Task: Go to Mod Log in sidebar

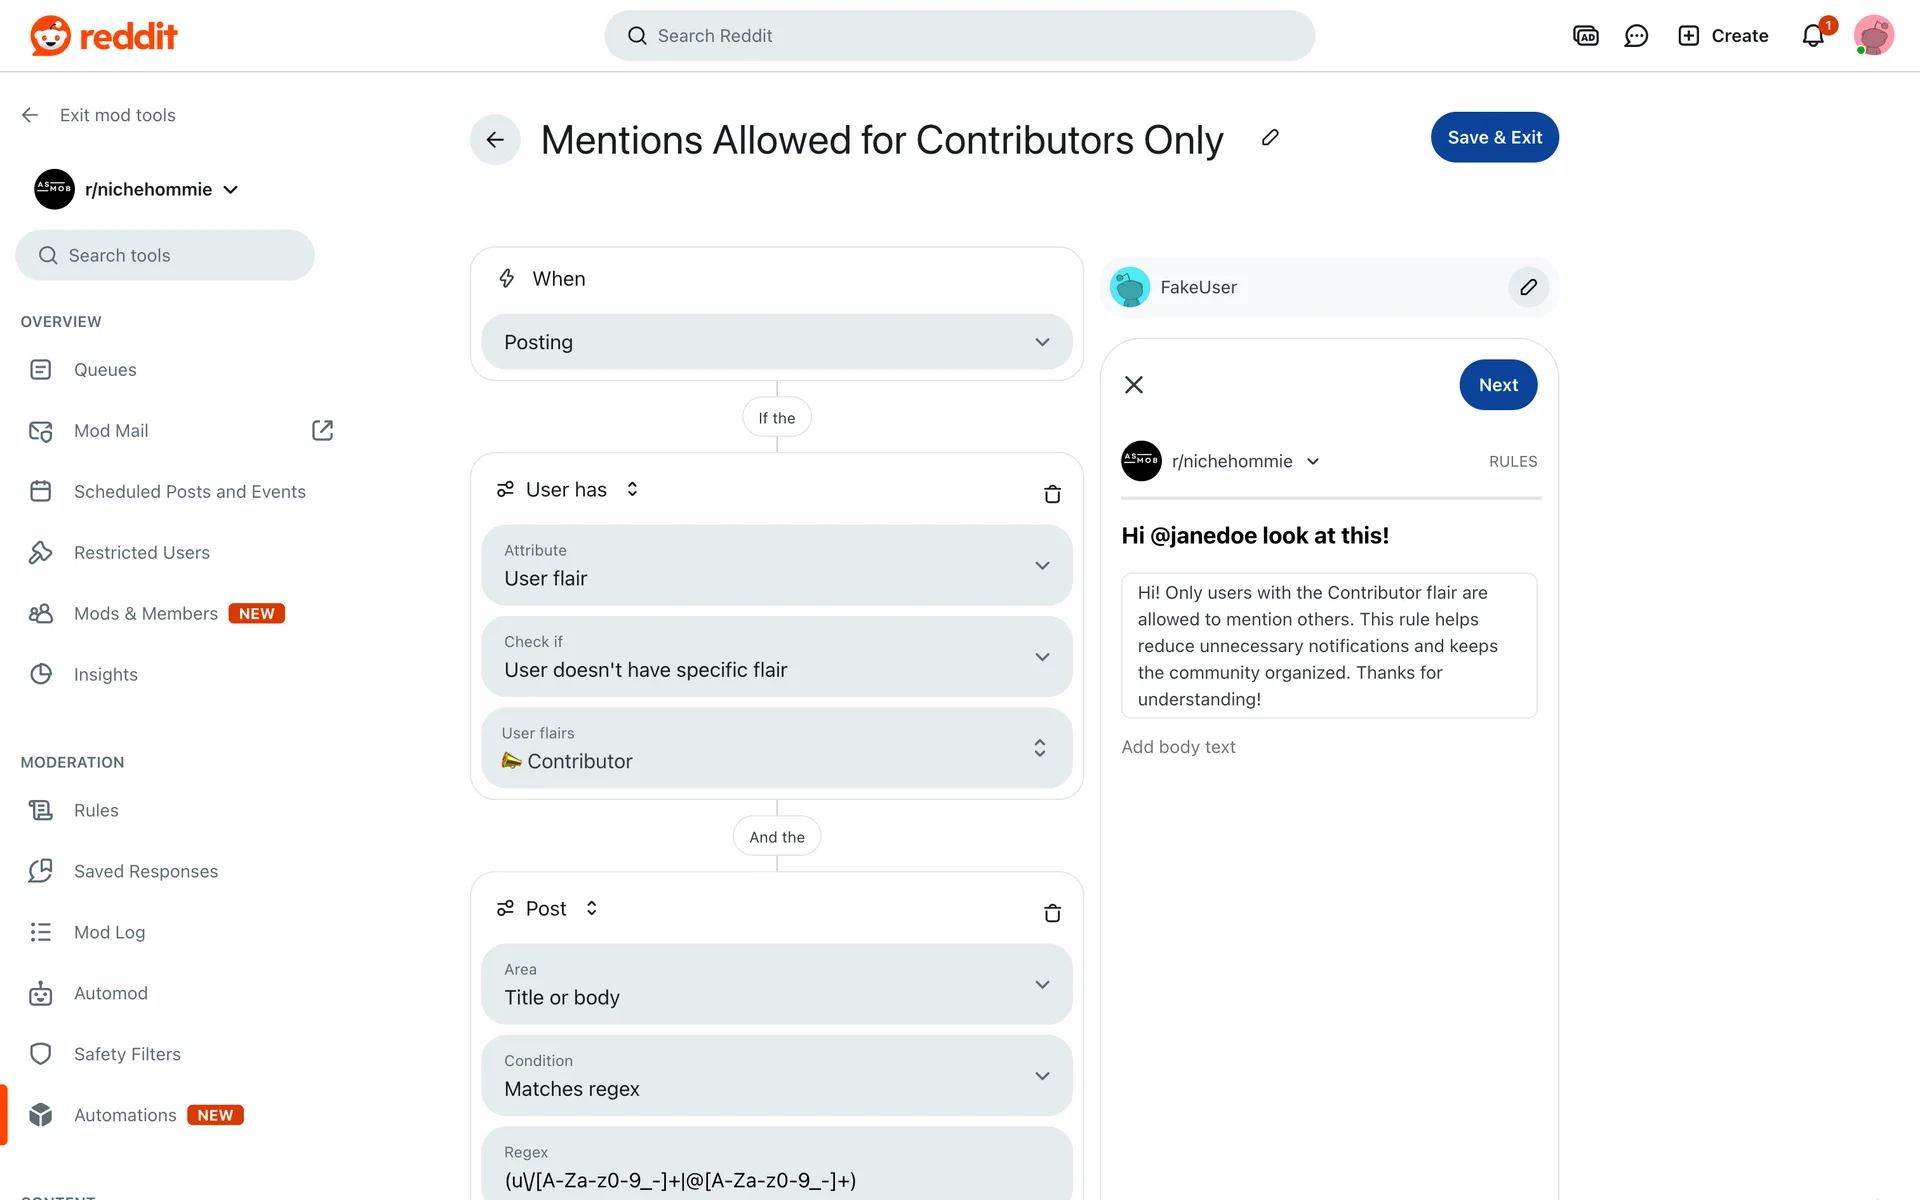Action: click(109, 932)
